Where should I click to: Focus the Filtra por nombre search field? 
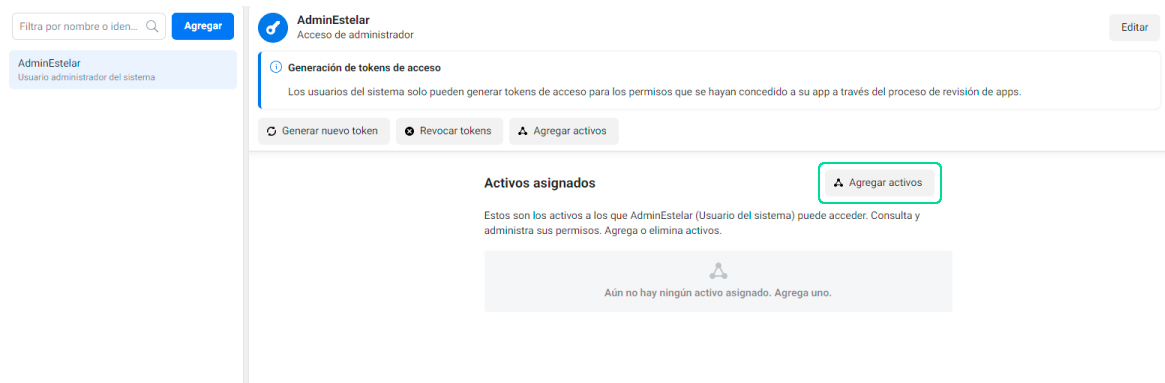[x=88, y=26]
